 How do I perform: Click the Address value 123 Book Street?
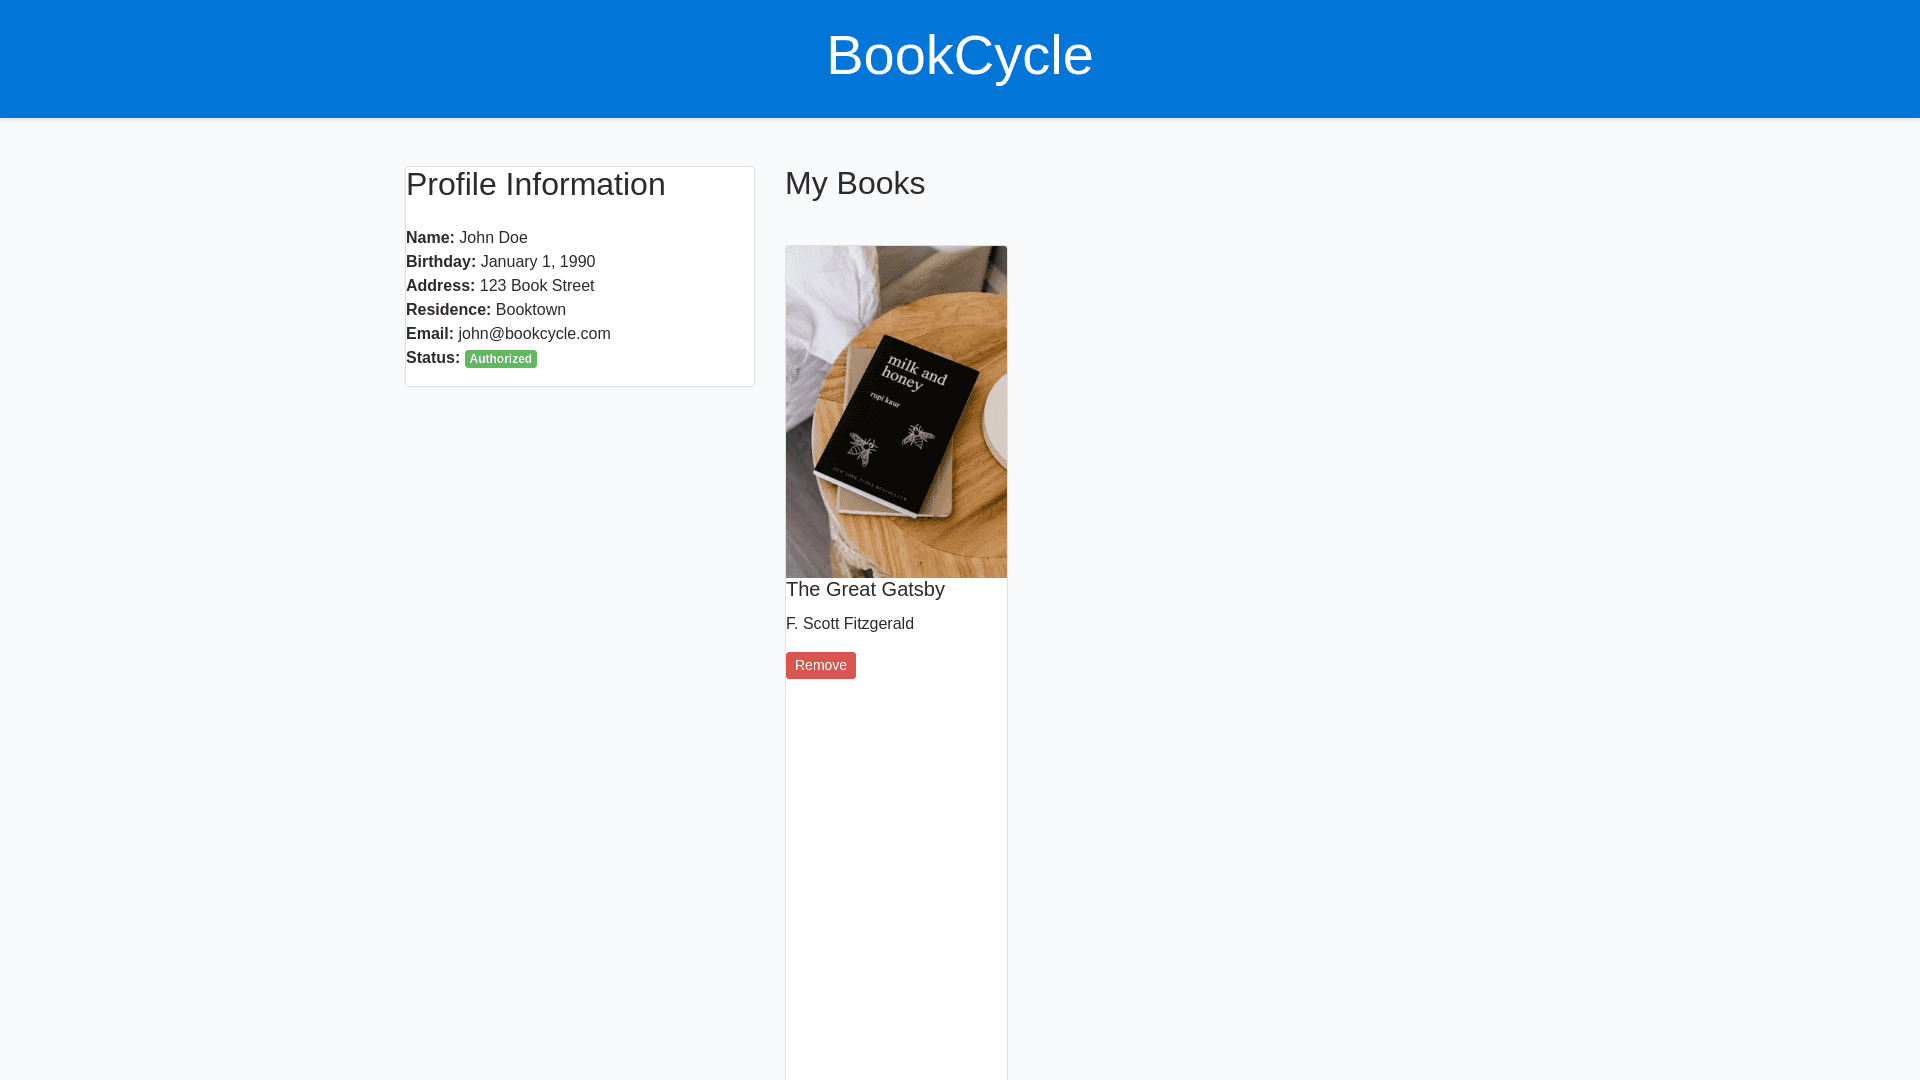coord(536,286)
